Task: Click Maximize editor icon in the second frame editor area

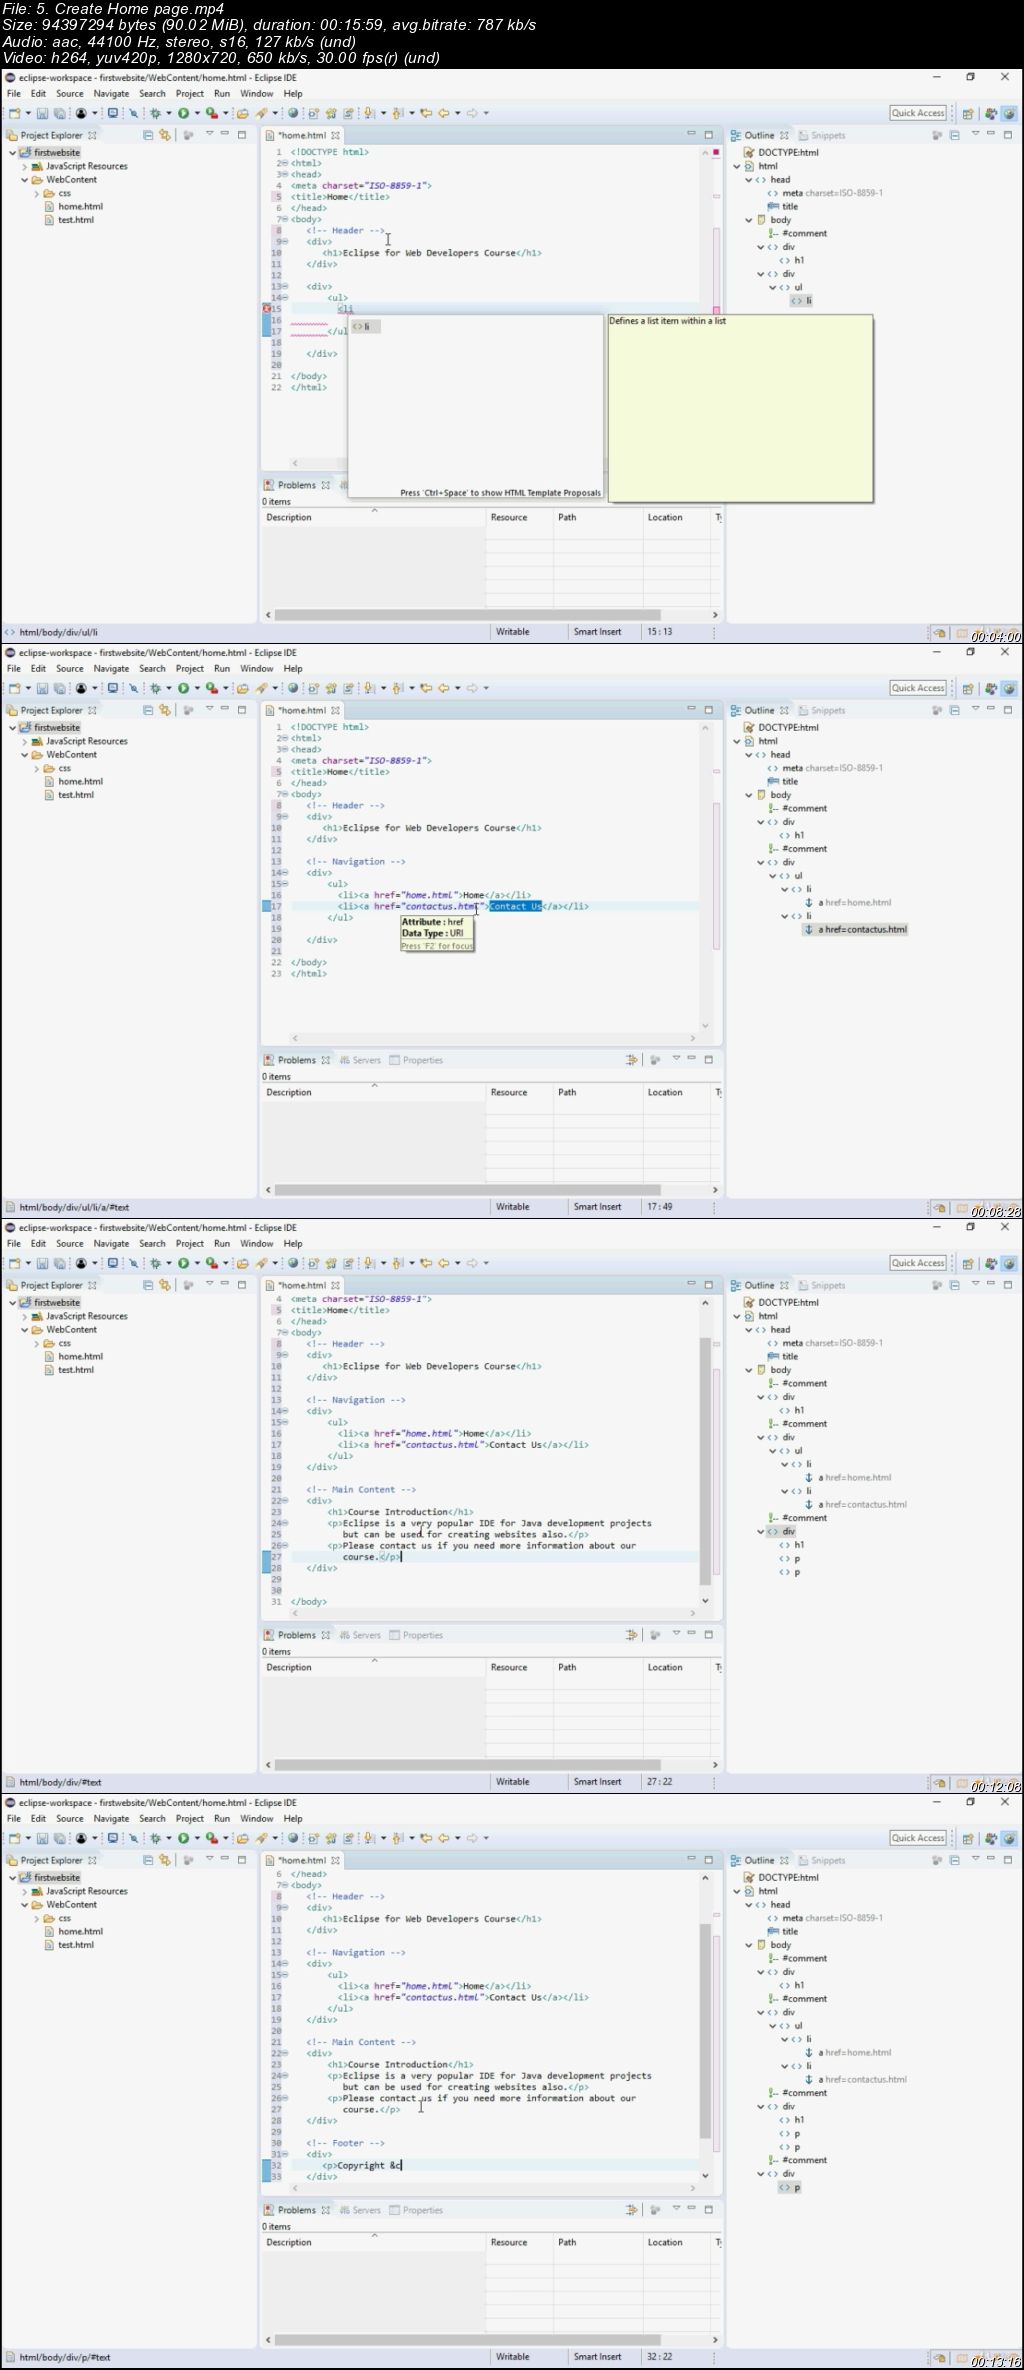Action: tap(708, 709)
